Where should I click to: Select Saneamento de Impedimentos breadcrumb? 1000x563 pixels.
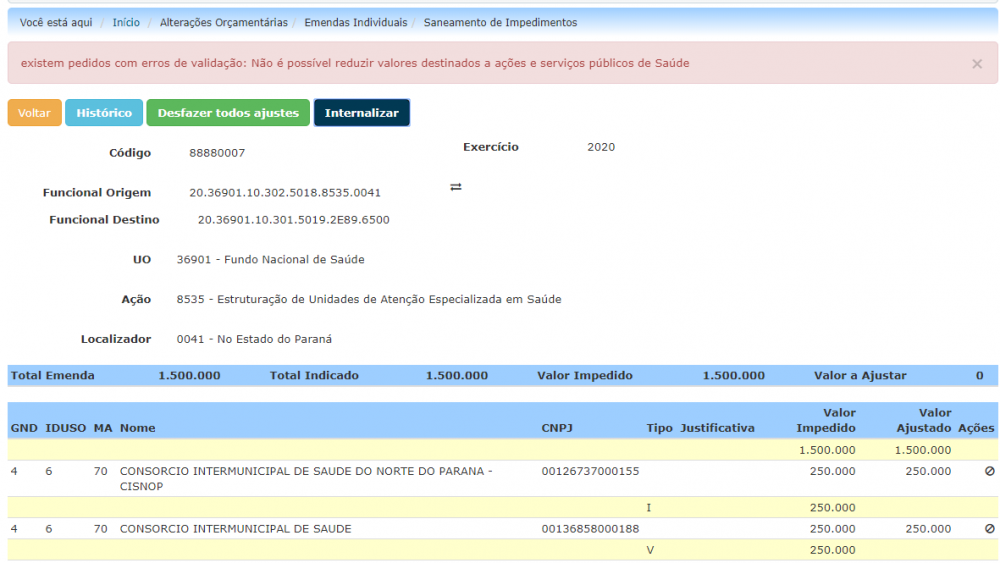tap(500, 22)
